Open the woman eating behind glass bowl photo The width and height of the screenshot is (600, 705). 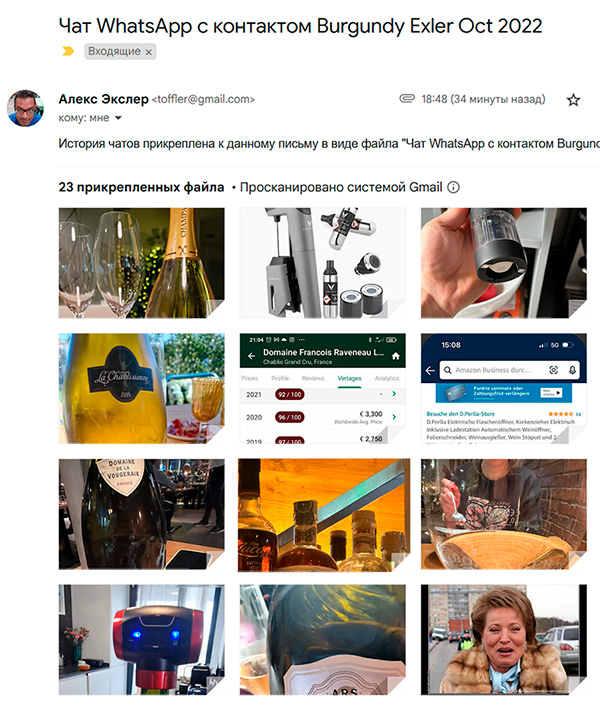tap(504, 514)
